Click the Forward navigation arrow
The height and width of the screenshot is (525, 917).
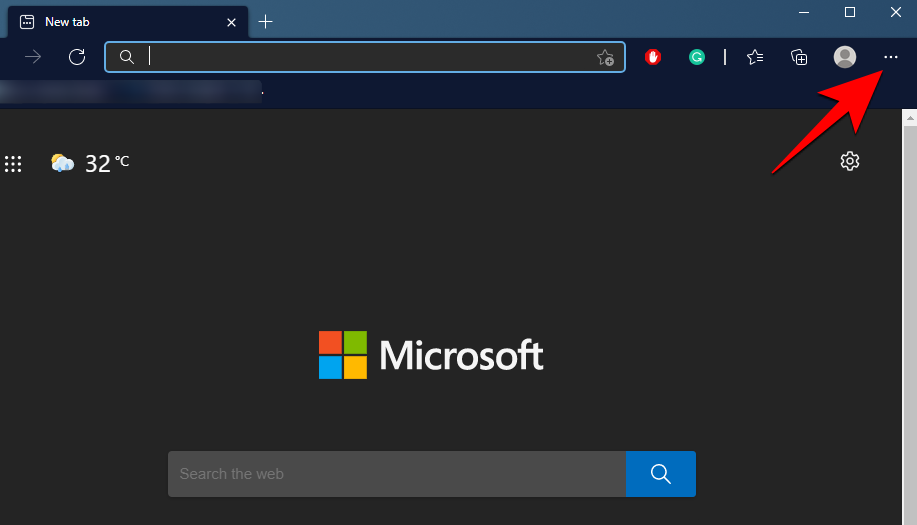click(33, 57)
